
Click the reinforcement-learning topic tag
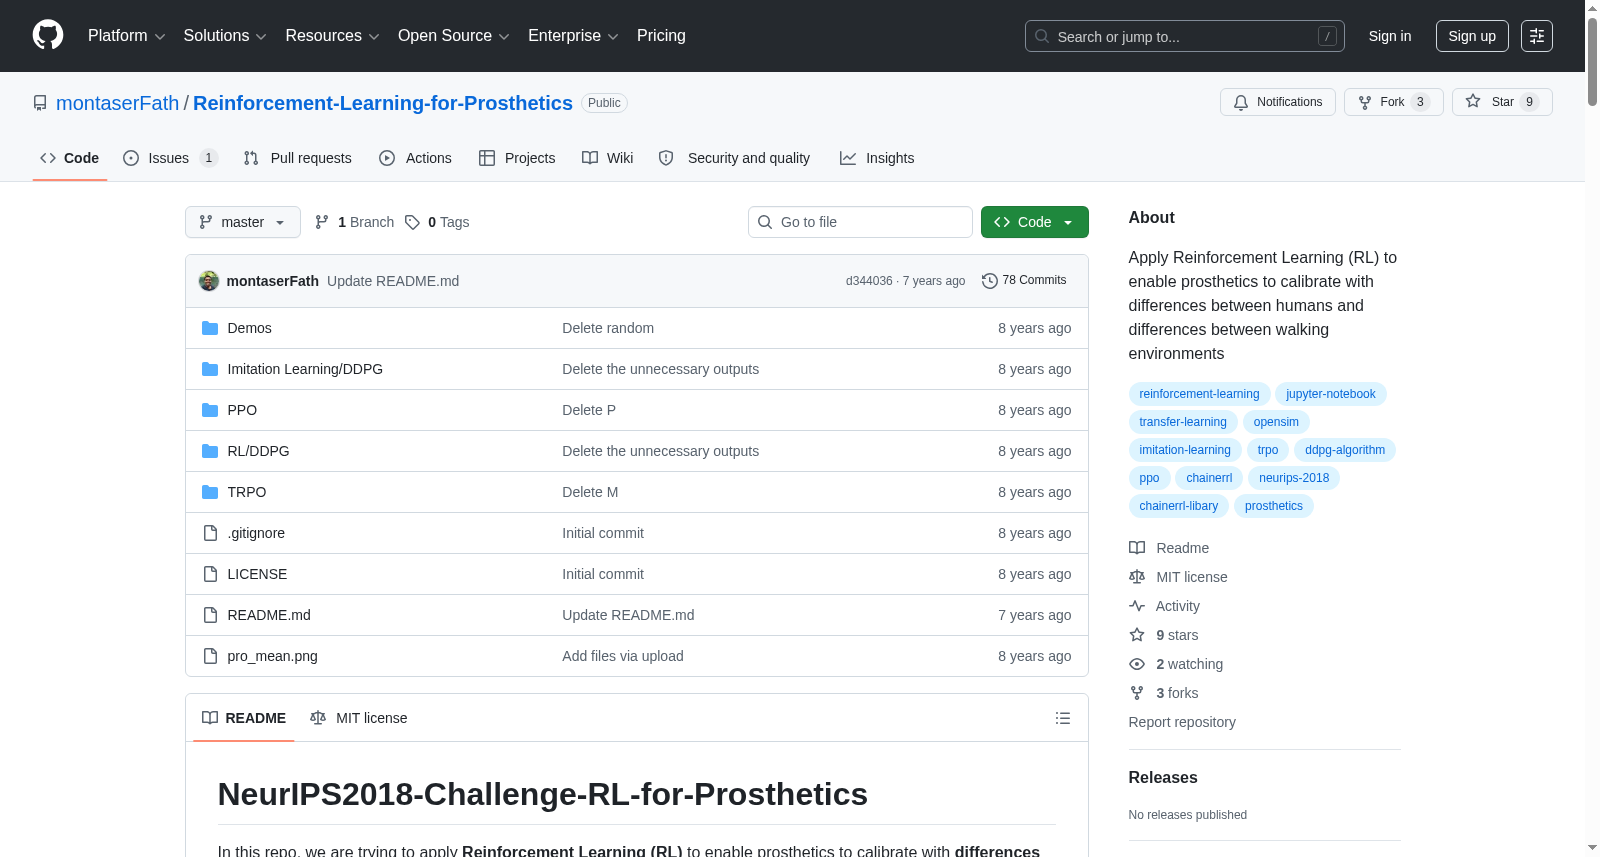(1199, 394)
